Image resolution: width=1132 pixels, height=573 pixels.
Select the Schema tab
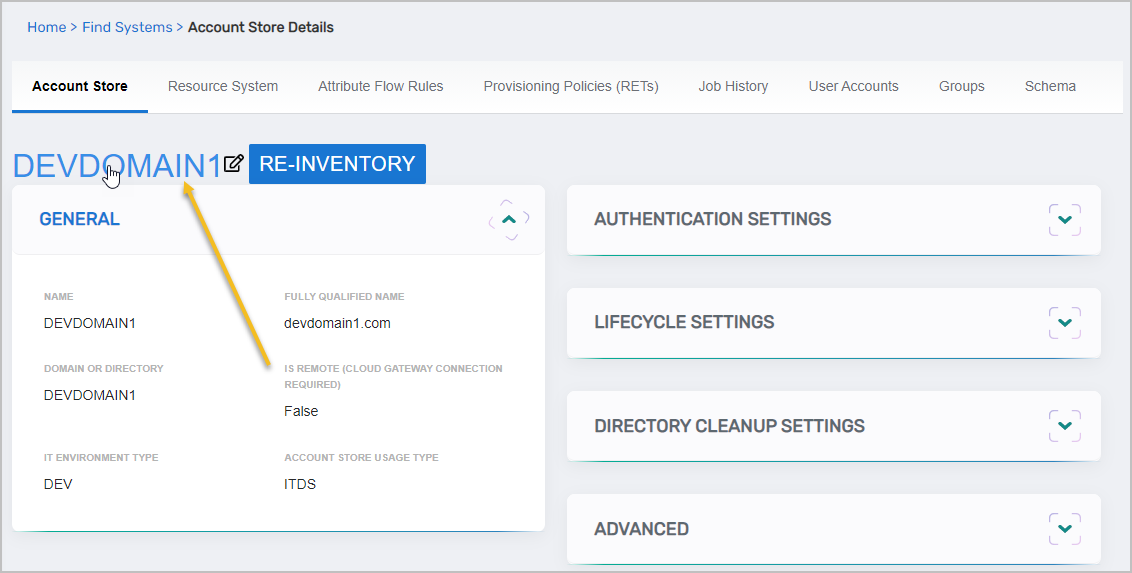click(x=1050, y=86)
